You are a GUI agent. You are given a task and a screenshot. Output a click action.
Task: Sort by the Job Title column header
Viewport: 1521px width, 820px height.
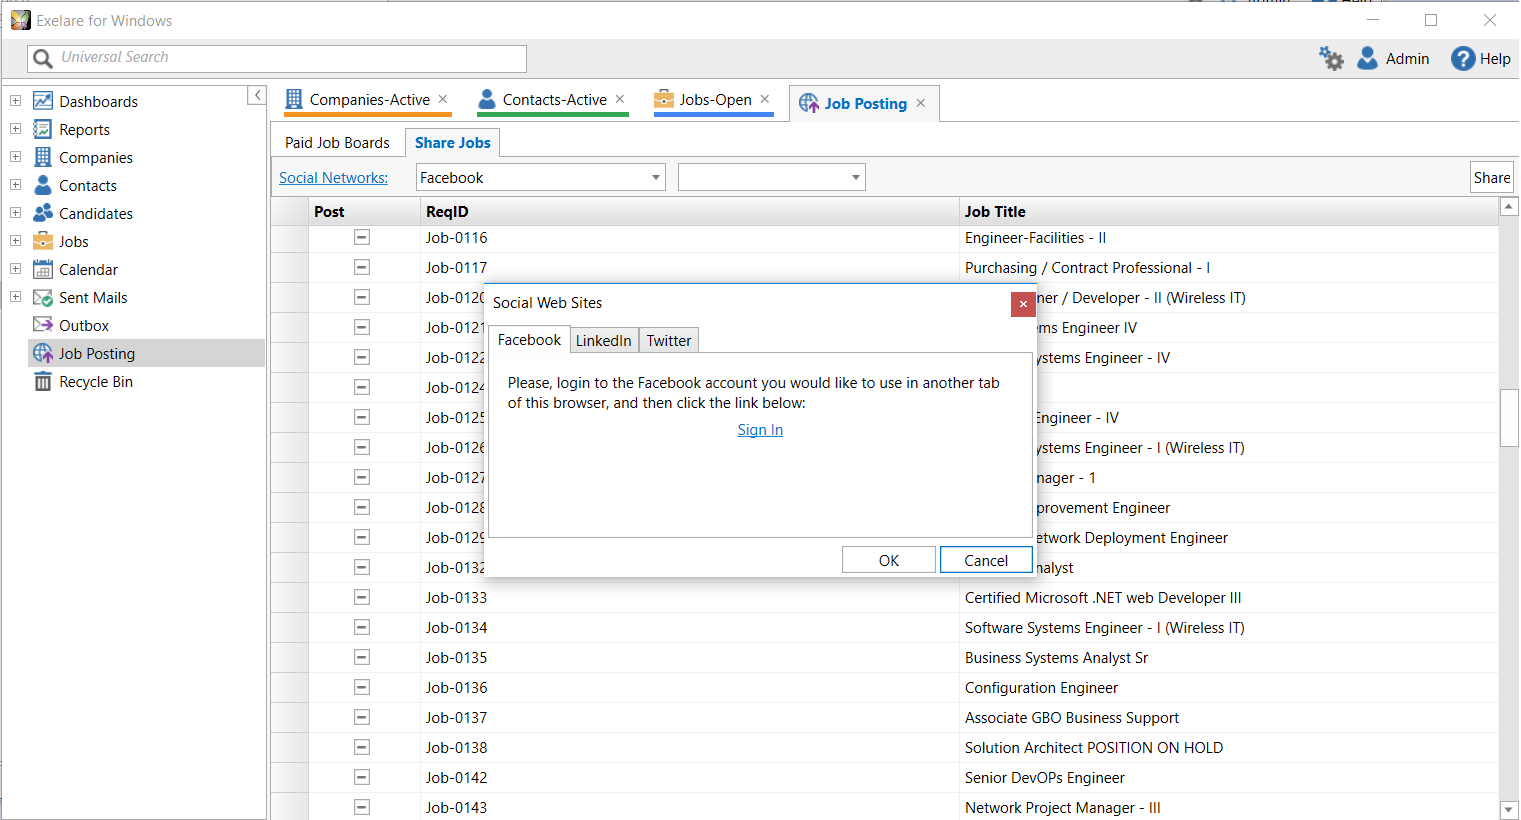pos(1229,211)
